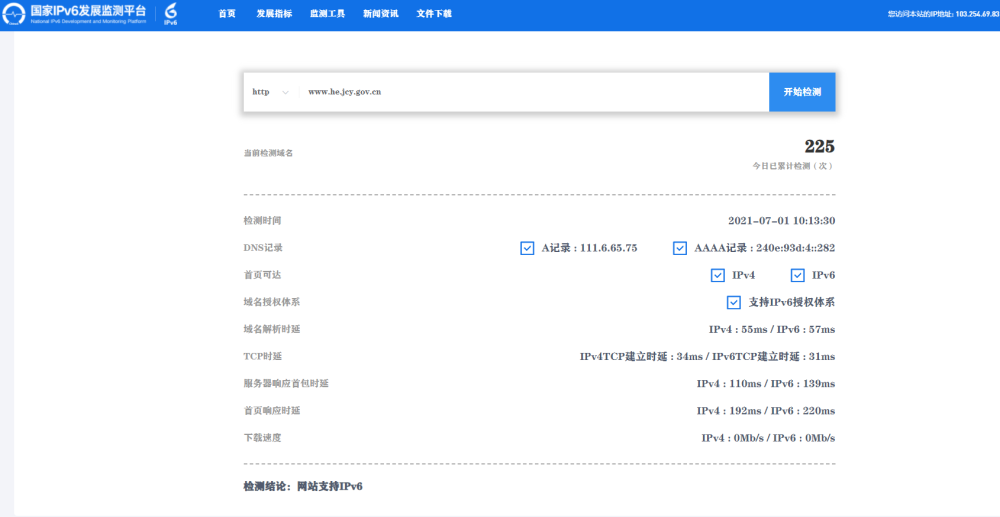Click the National IPv6 platform globe logo
Viewport: 1000px width, 517px height.
pyautogui.click(x=14, y=14)
